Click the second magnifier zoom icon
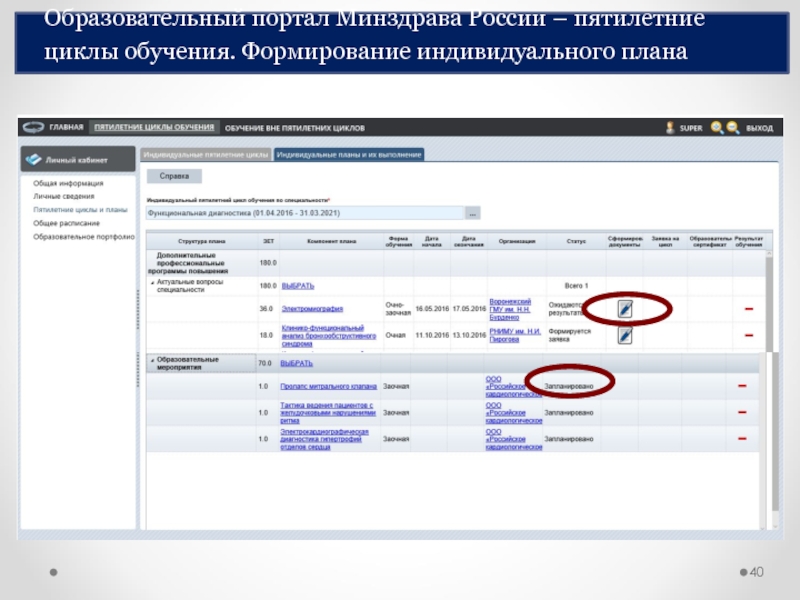 pos(733,128)
